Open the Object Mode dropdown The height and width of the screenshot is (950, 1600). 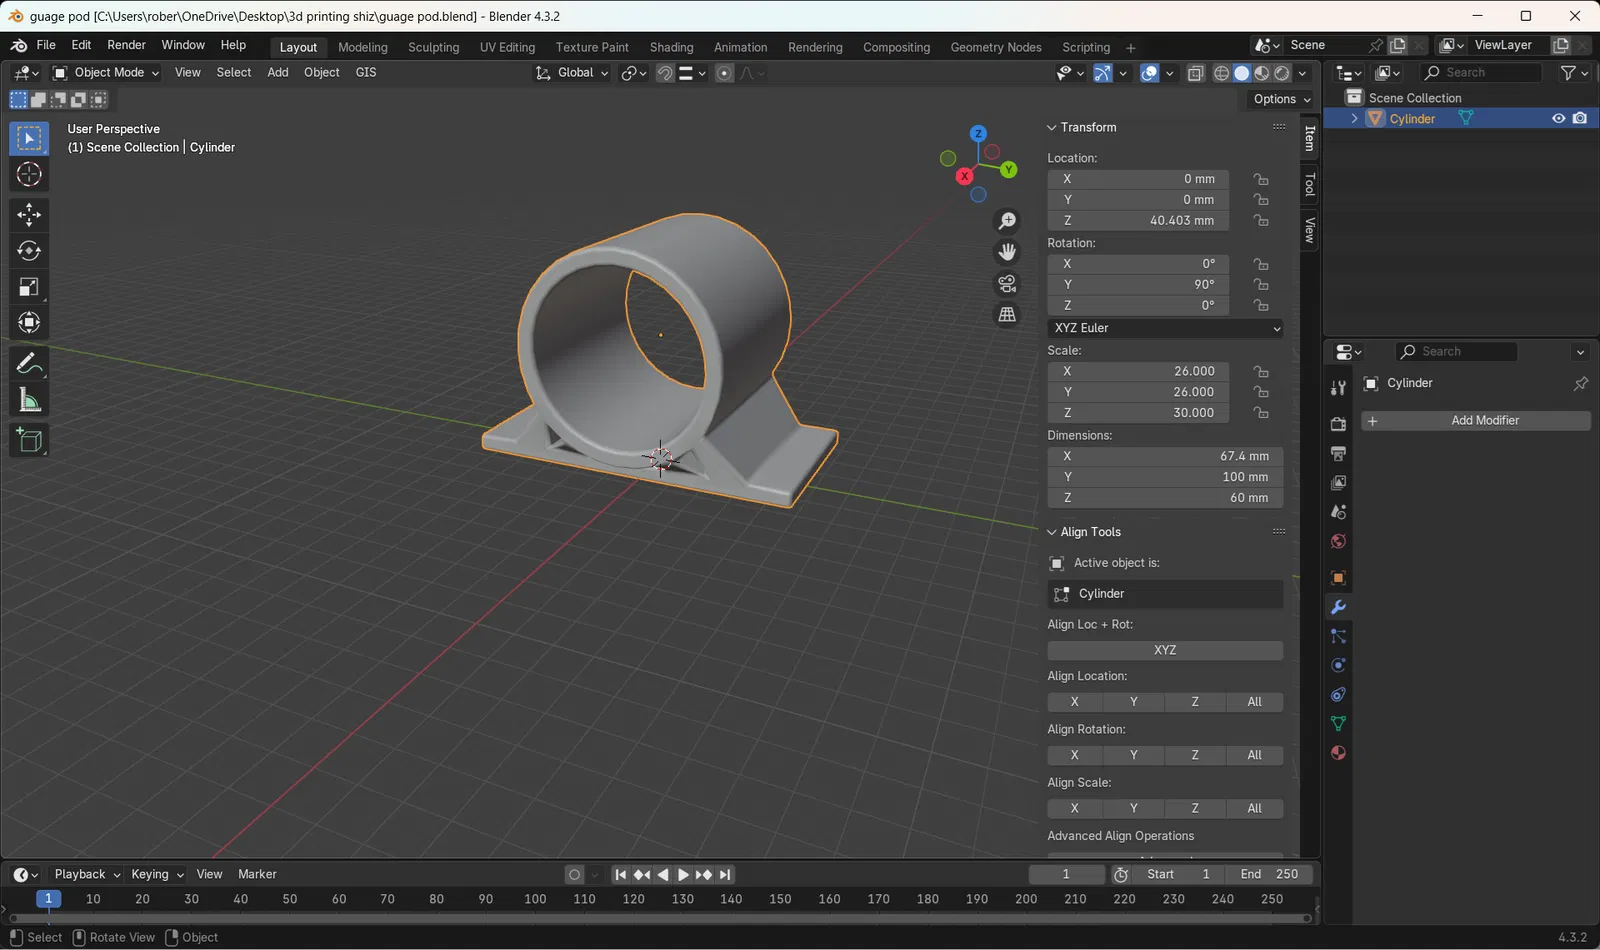click(106, 73)
